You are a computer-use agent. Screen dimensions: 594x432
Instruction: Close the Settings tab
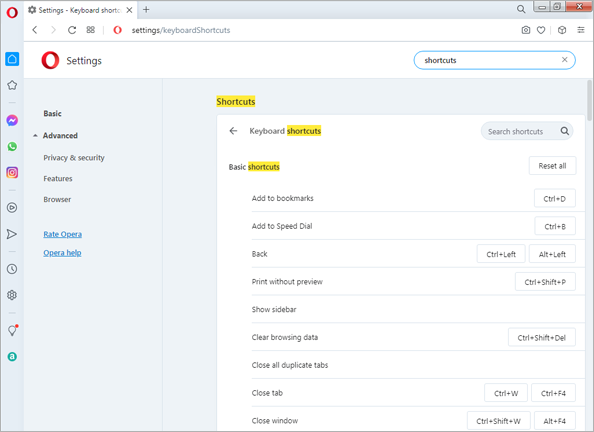coord(129,10)
